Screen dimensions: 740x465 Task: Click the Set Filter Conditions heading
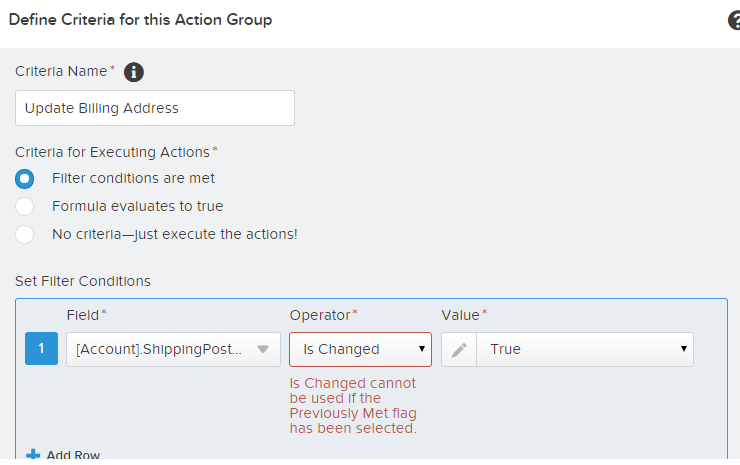pos(83,281)
